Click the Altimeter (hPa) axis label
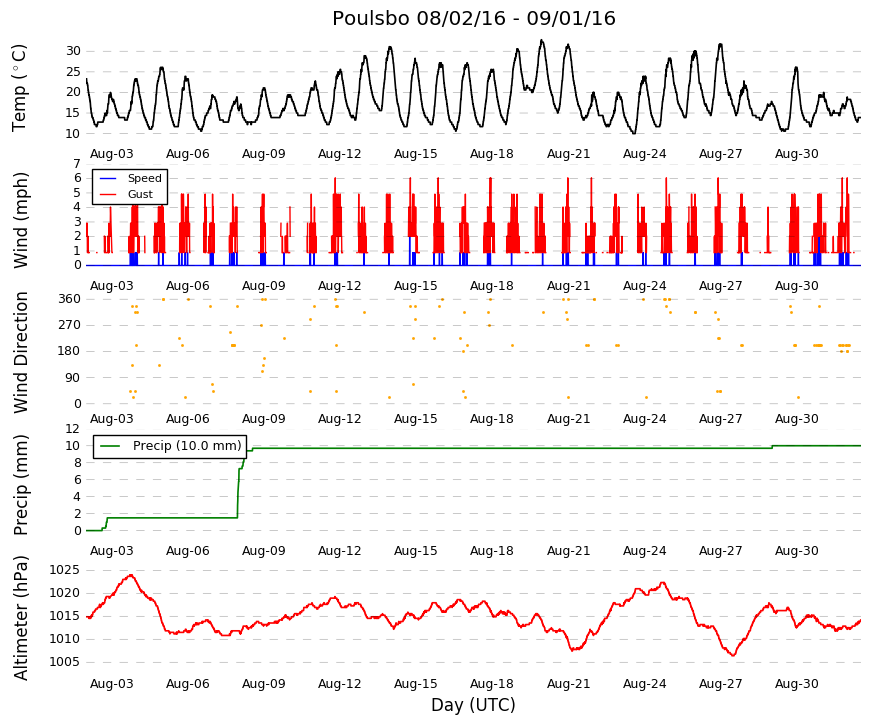The image size is (871, 725). 21,618
